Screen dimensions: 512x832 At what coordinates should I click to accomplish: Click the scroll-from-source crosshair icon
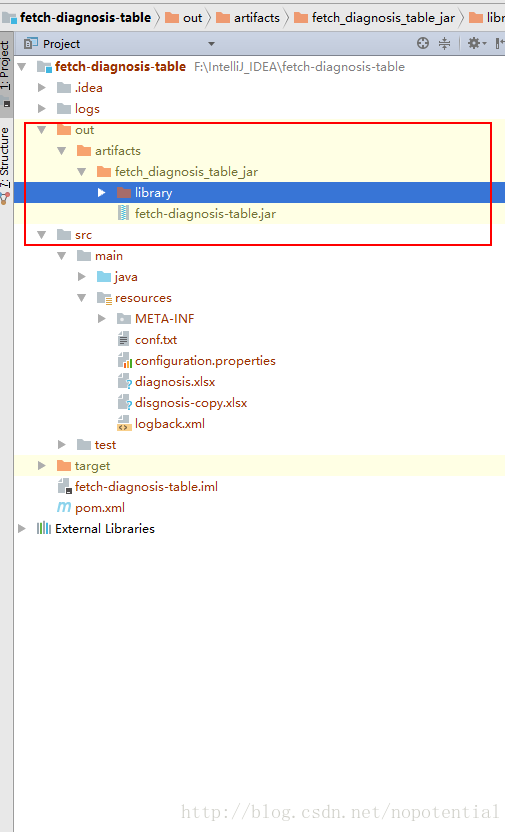(422, 44)
